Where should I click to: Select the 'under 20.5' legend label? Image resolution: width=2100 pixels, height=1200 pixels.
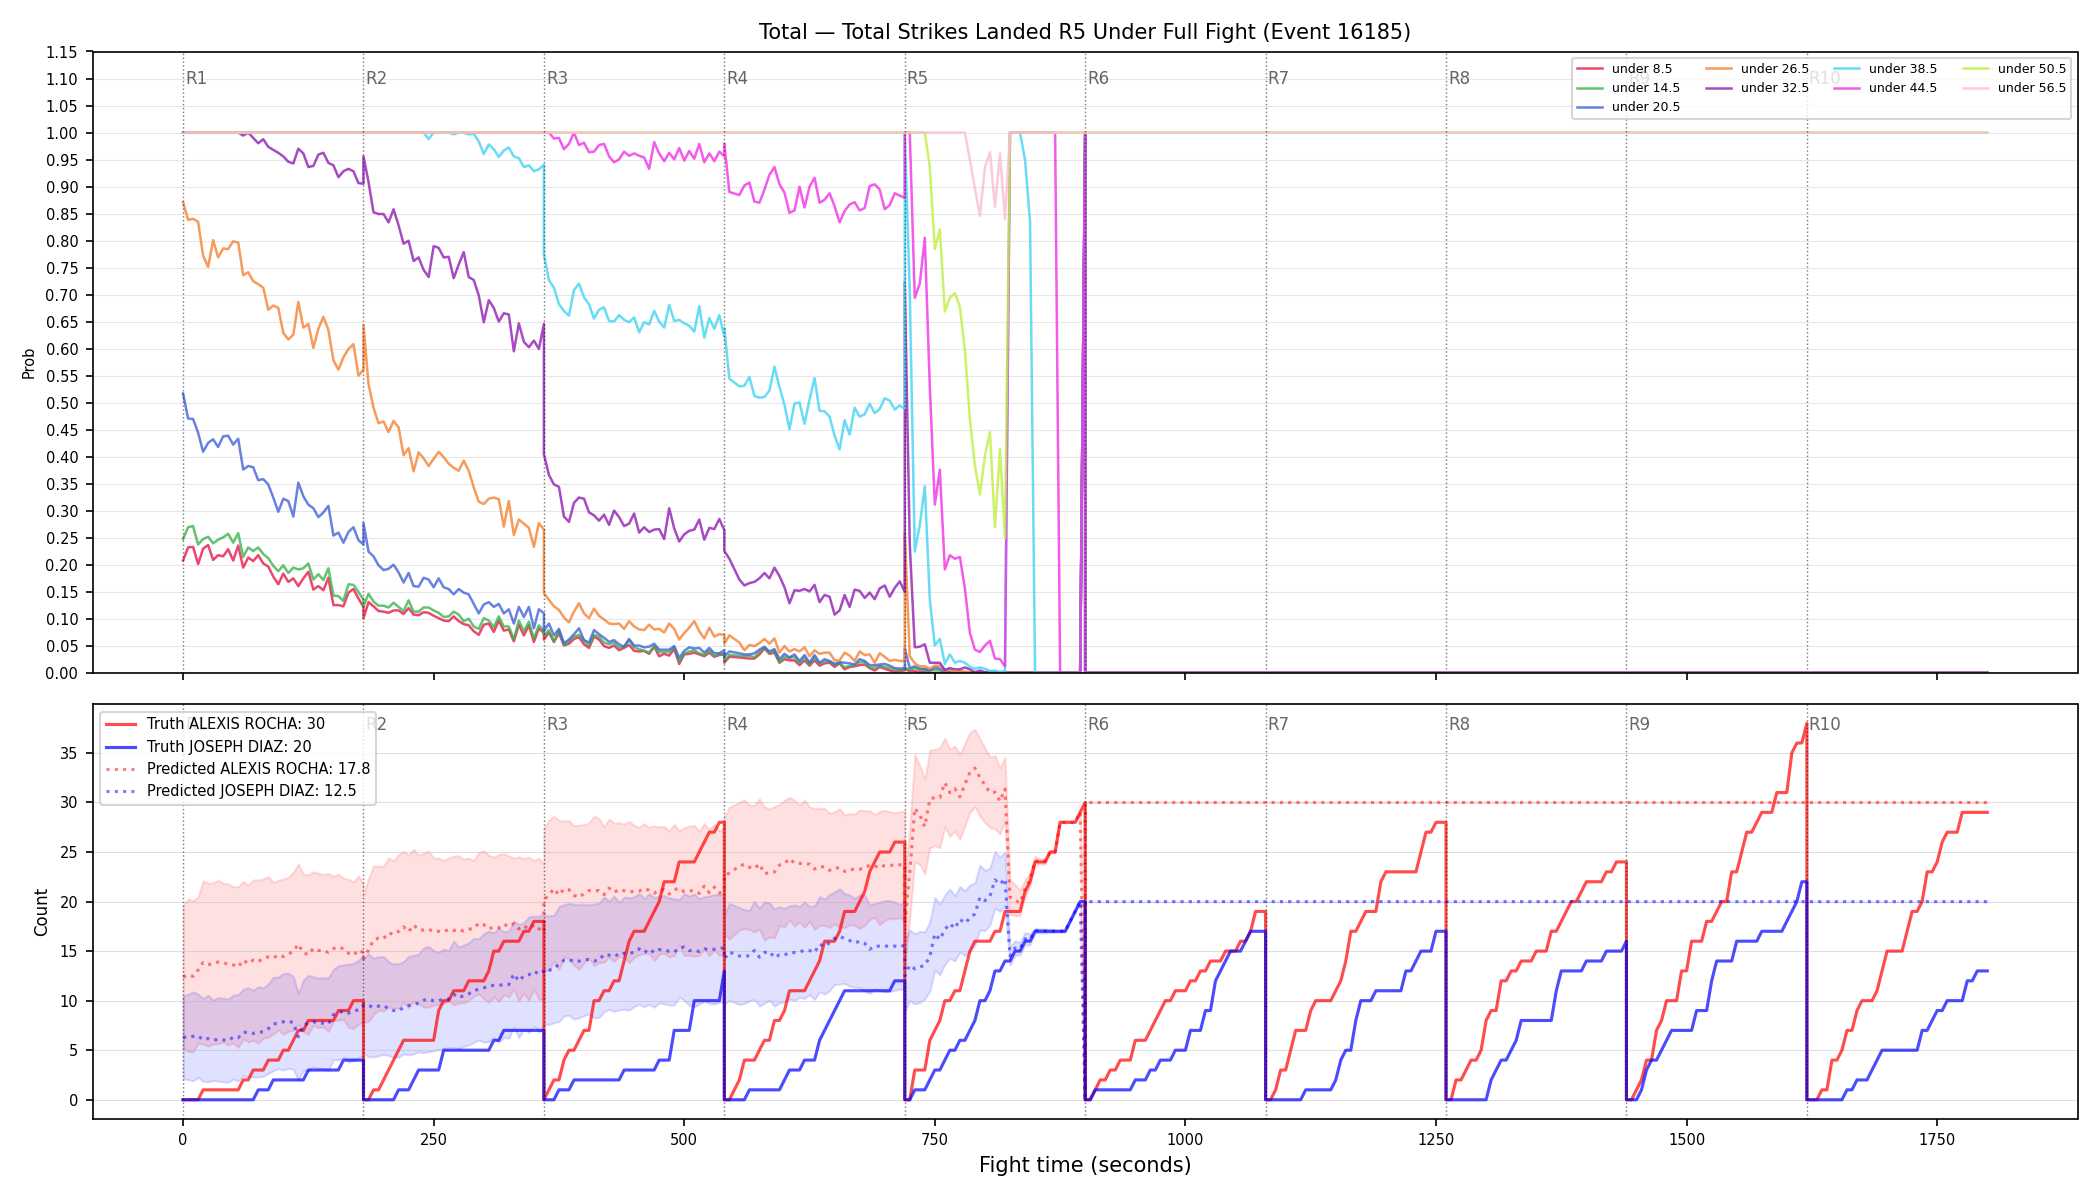point(1645,107)
